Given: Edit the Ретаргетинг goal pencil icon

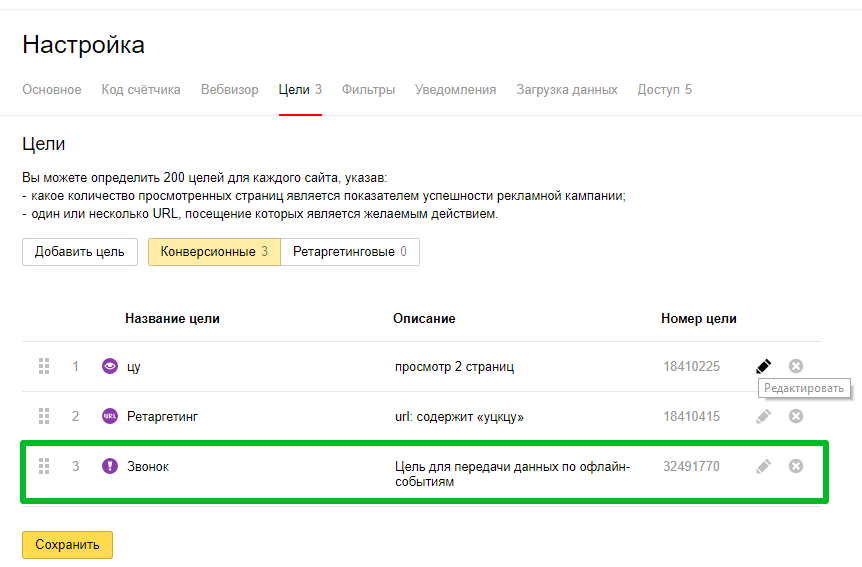Looking at the screenshot, I should pos(764,416).
